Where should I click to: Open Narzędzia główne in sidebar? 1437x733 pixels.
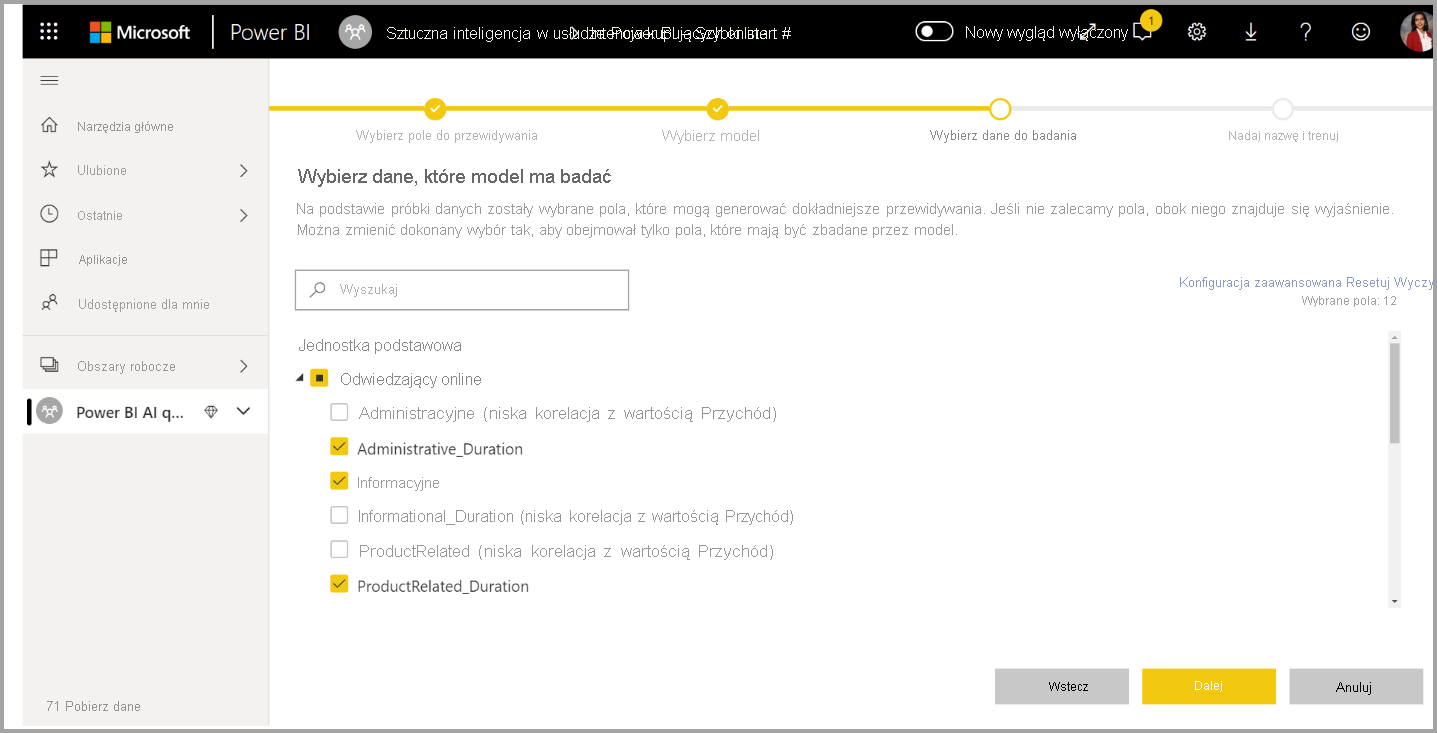point(125,127)
